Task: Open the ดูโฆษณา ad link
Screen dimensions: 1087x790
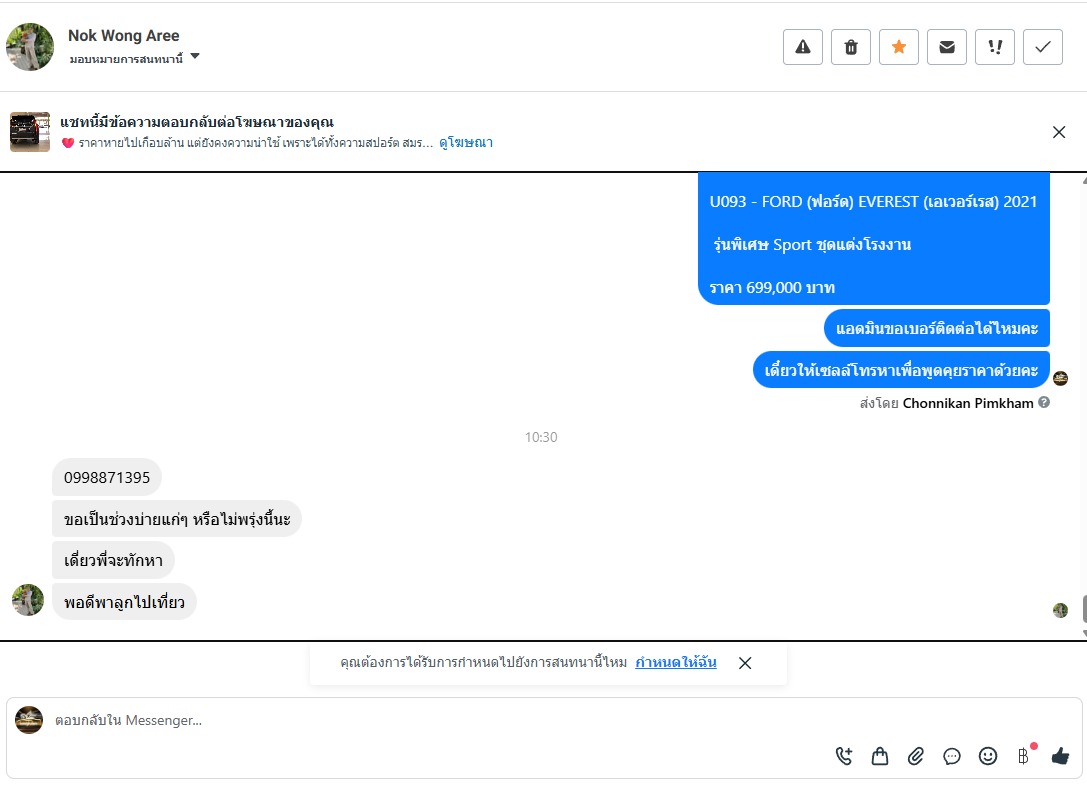Action: tap(466, 143)
